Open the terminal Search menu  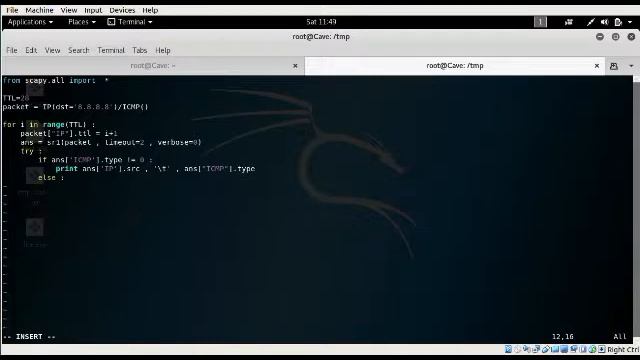point(78,50)
